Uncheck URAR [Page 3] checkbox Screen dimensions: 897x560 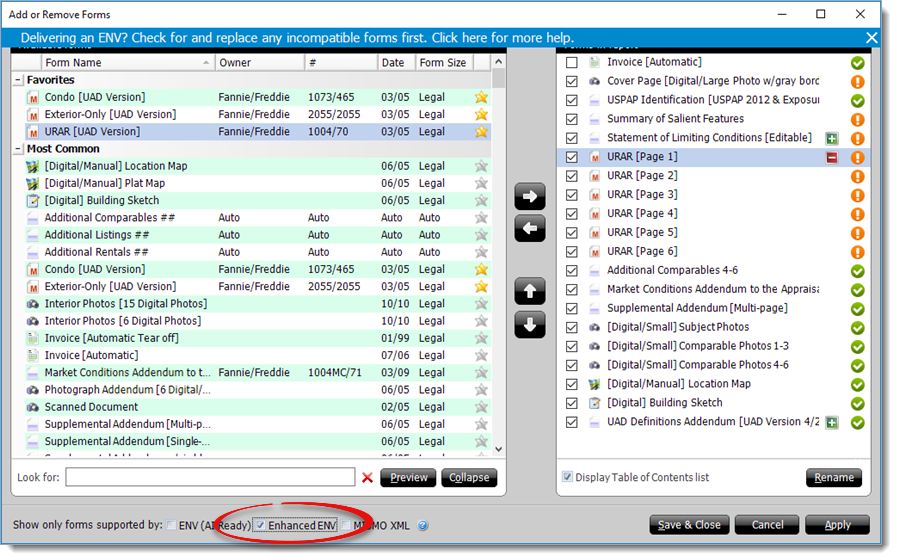tap(571, 195)
